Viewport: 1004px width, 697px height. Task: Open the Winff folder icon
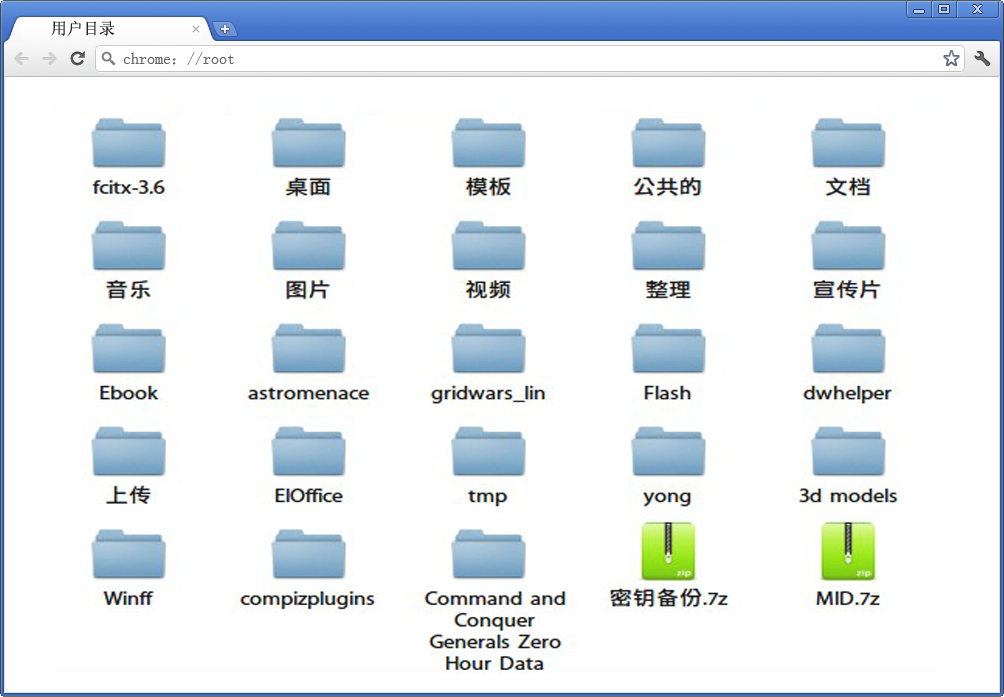tap(129, 555)
